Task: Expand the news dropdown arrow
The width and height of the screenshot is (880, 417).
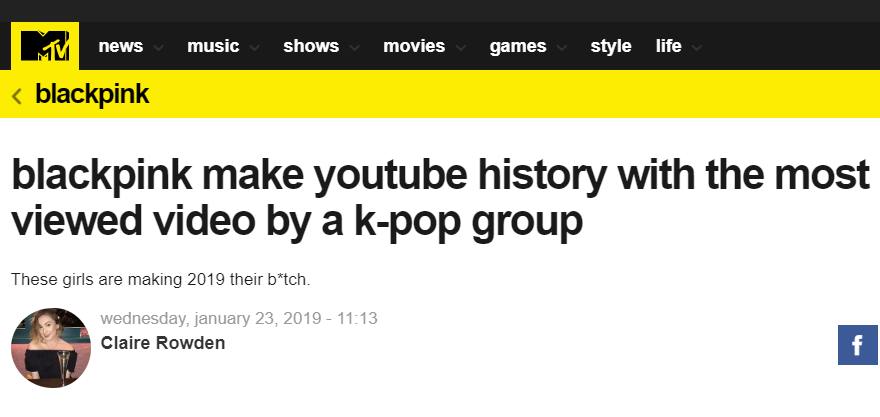Action: click(x=159, y=47)
